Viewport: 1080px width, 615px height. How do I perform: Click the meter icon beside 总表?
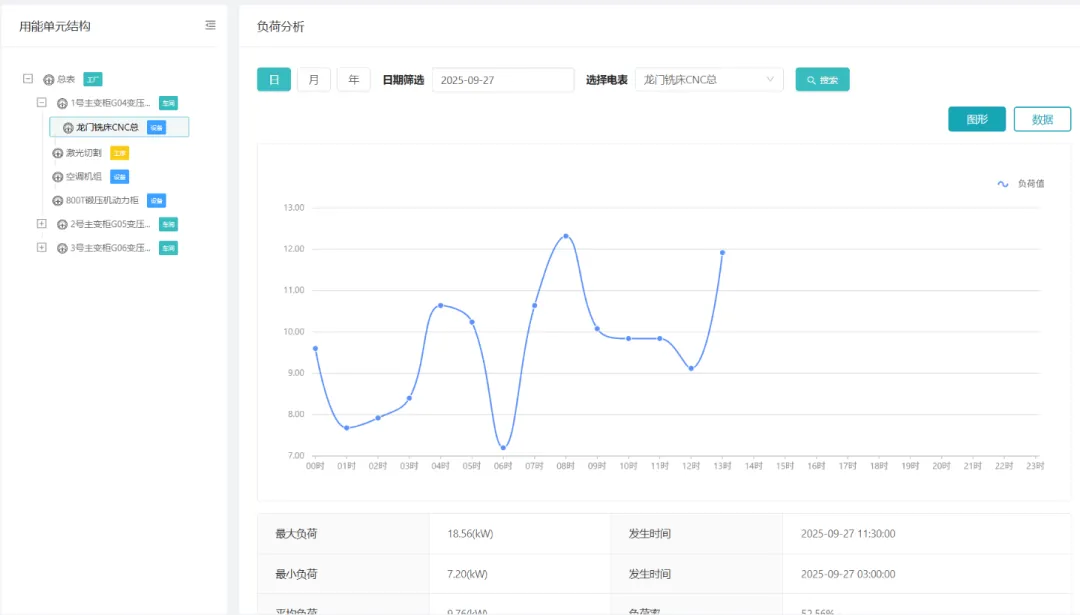click(48, 80)
